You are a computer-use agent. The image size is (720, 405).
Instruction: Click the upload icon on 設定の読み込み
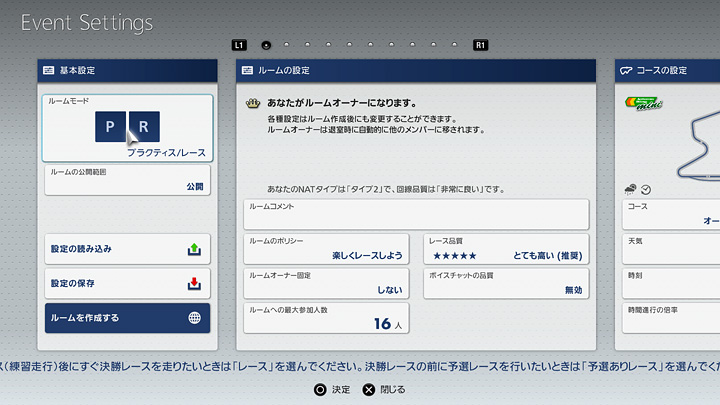tap(195, 249)
